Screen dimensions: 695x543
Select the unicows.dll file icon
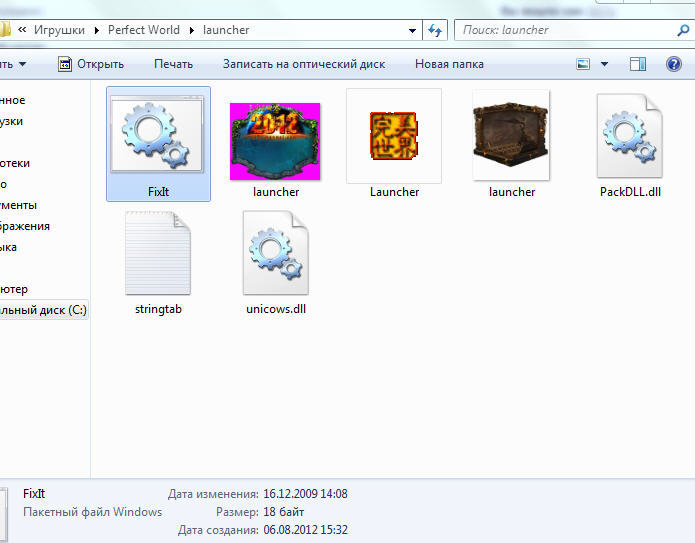(276, 254)
